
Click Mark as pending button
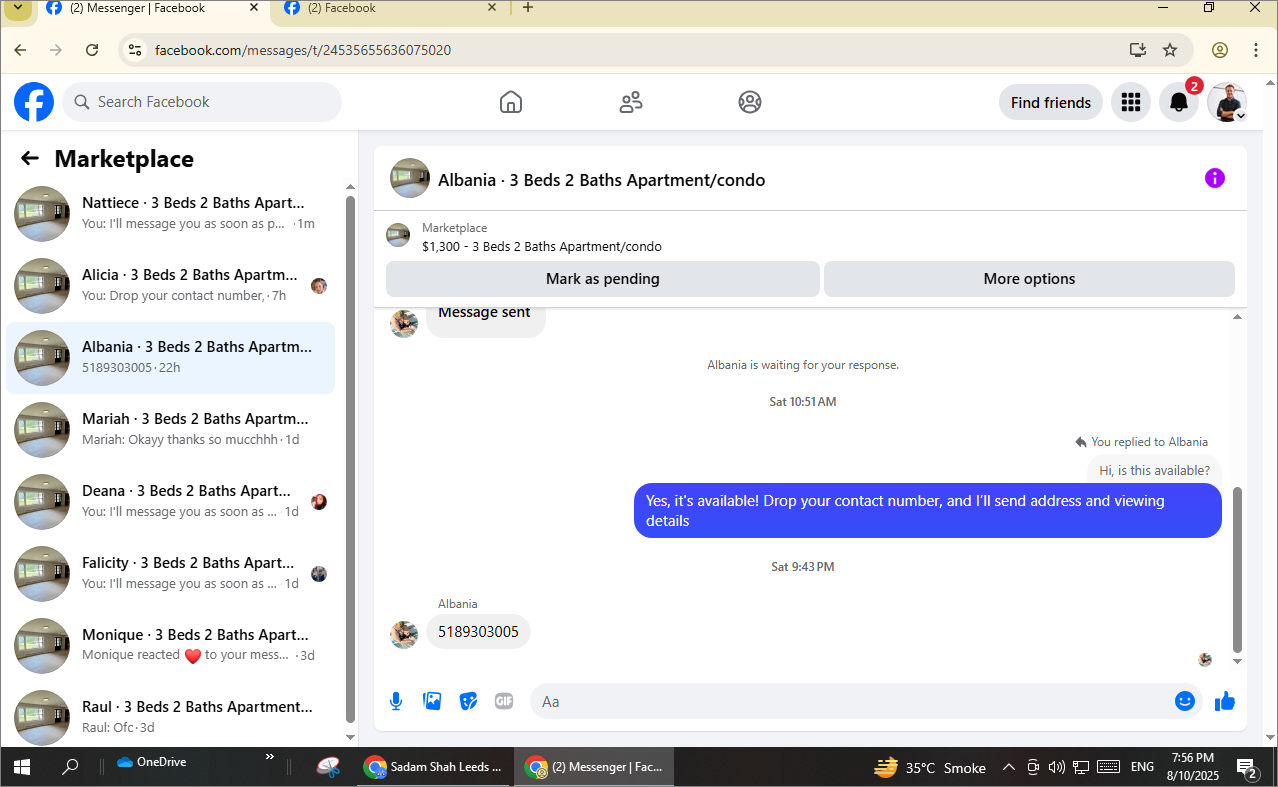603,279
